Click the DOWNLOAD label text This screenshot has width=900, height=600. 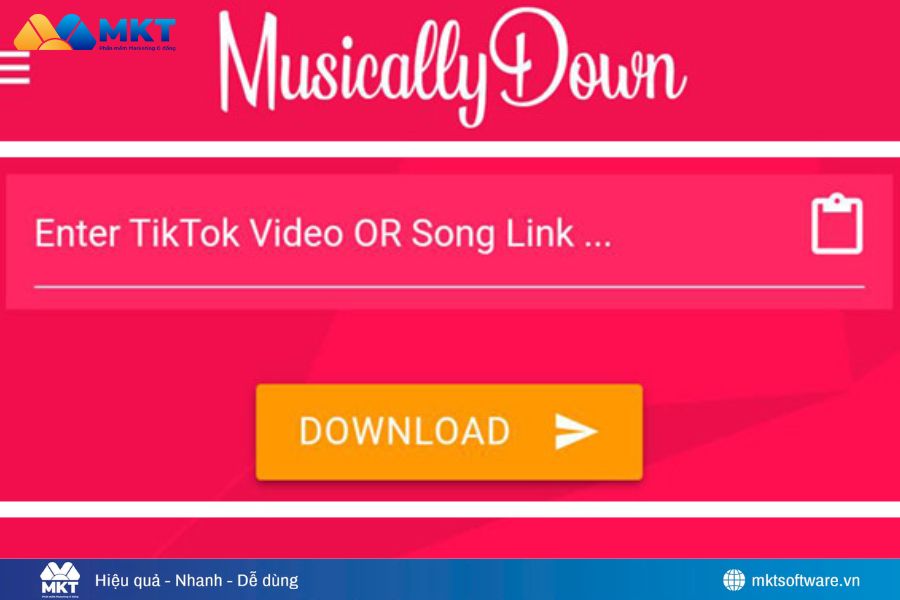point(405,431)
